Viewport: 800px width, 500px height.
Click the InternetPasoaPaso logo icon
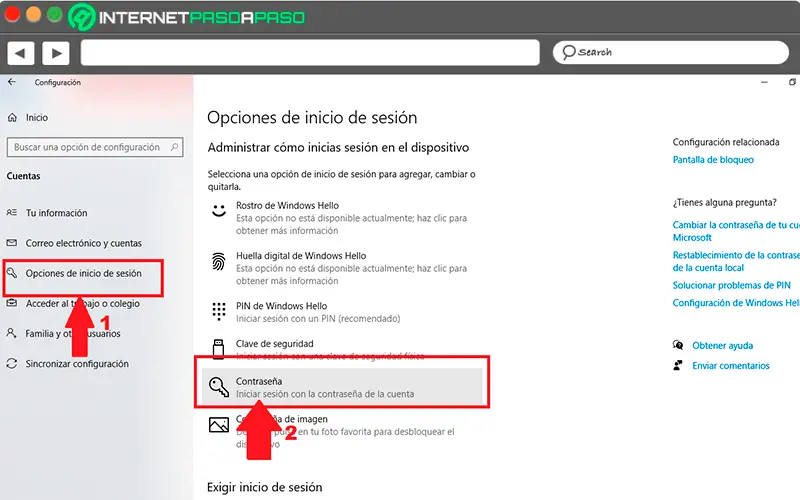click(82, 17)
